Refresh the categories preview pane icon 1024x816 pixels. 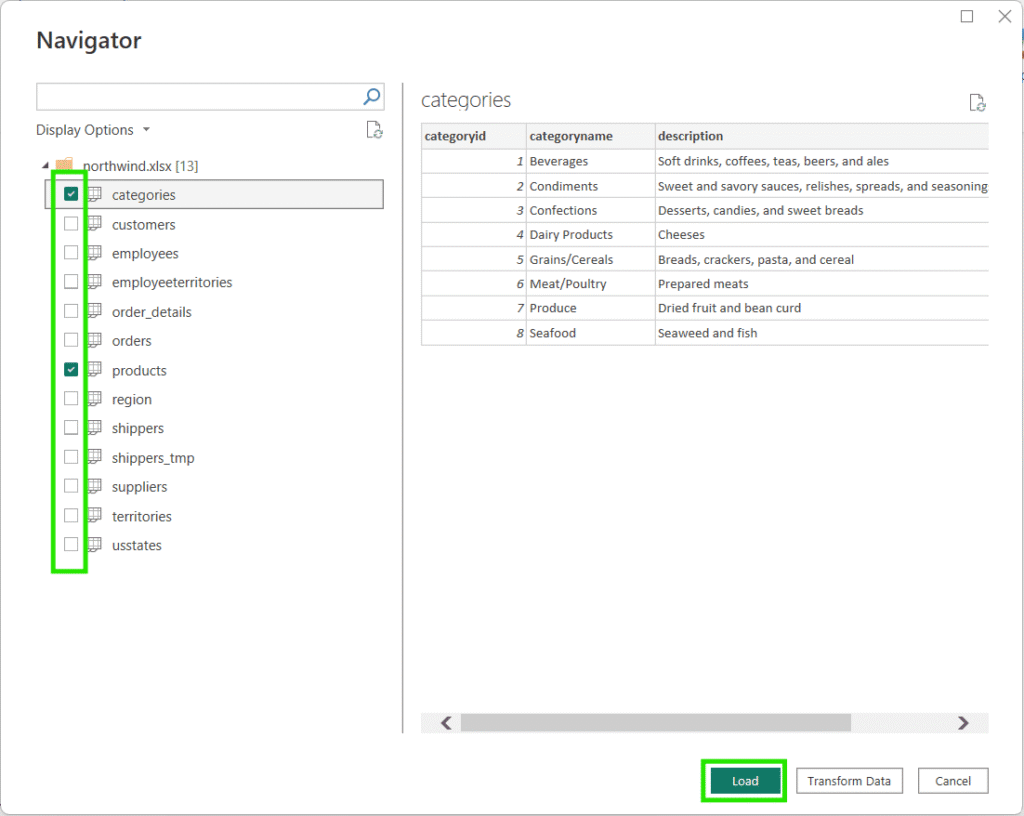978,101
